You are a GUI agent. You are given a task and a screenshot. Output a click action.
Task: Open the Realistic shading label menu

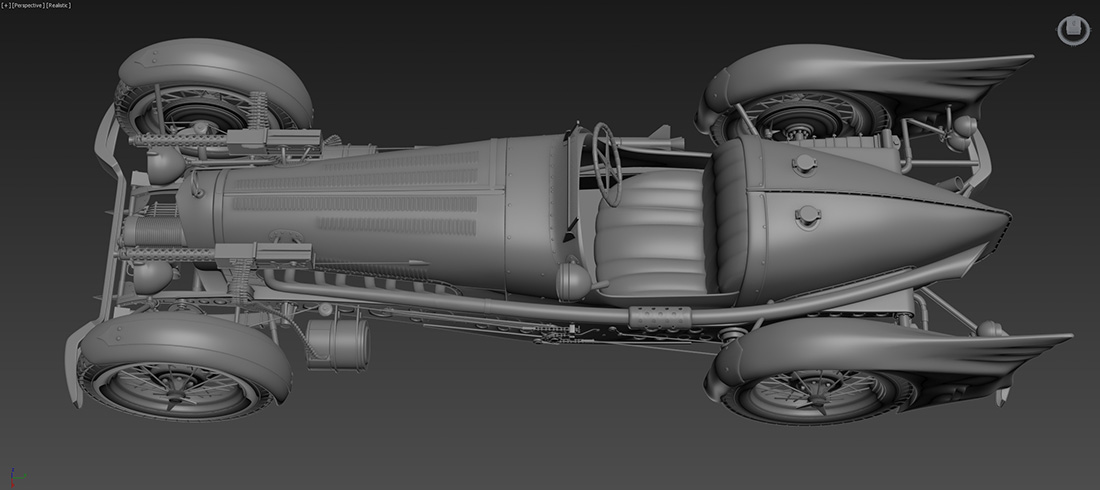point(58,5)
